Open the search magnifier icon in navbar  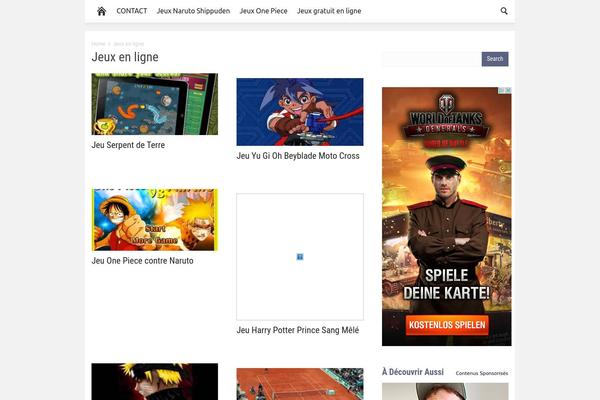tap(504, 11)
